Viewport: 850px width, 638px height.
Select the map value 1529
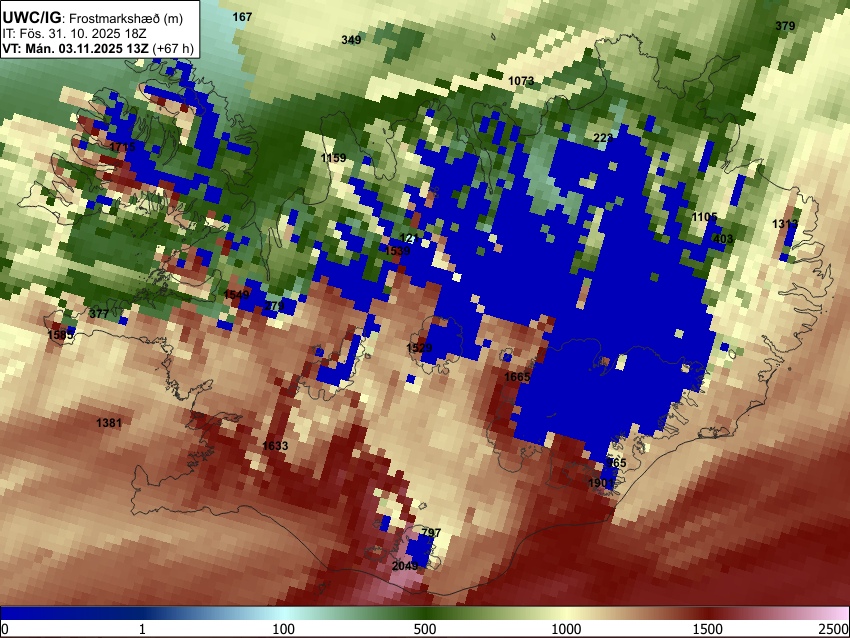(x=419, y=347)
